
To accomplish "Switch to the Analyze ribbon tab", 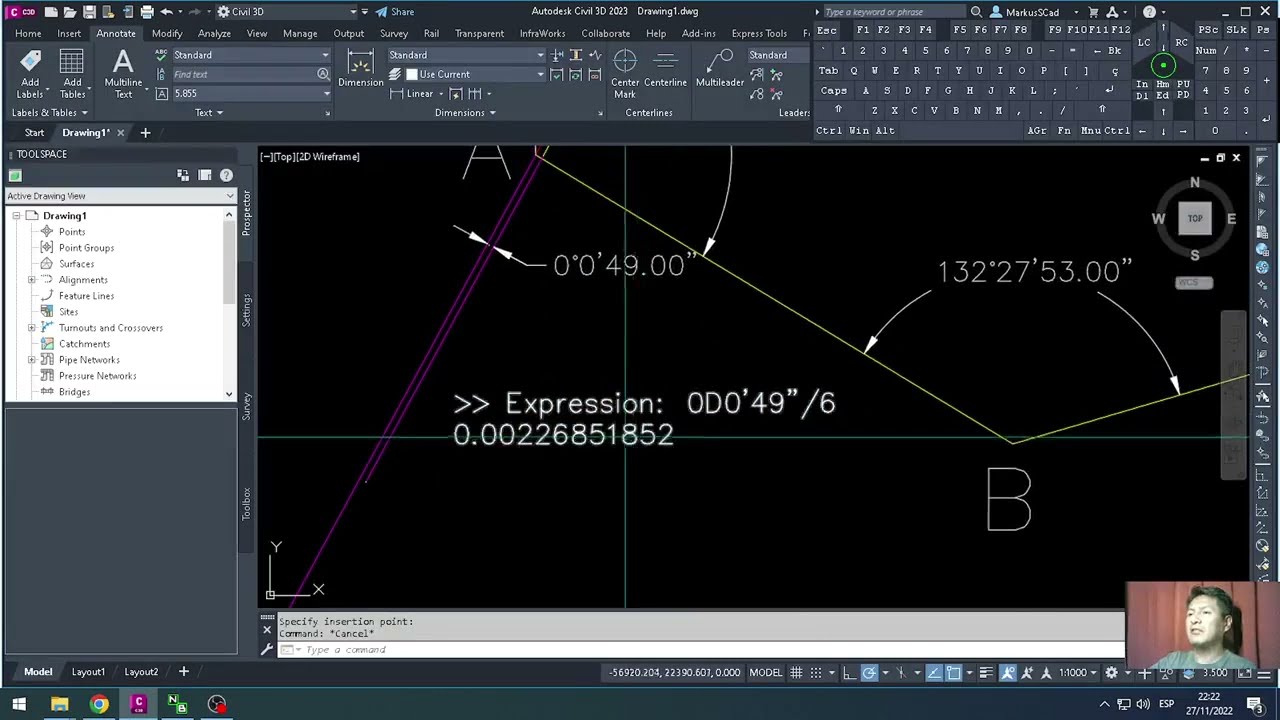I will pyautogui.click(x=214, y=33).
